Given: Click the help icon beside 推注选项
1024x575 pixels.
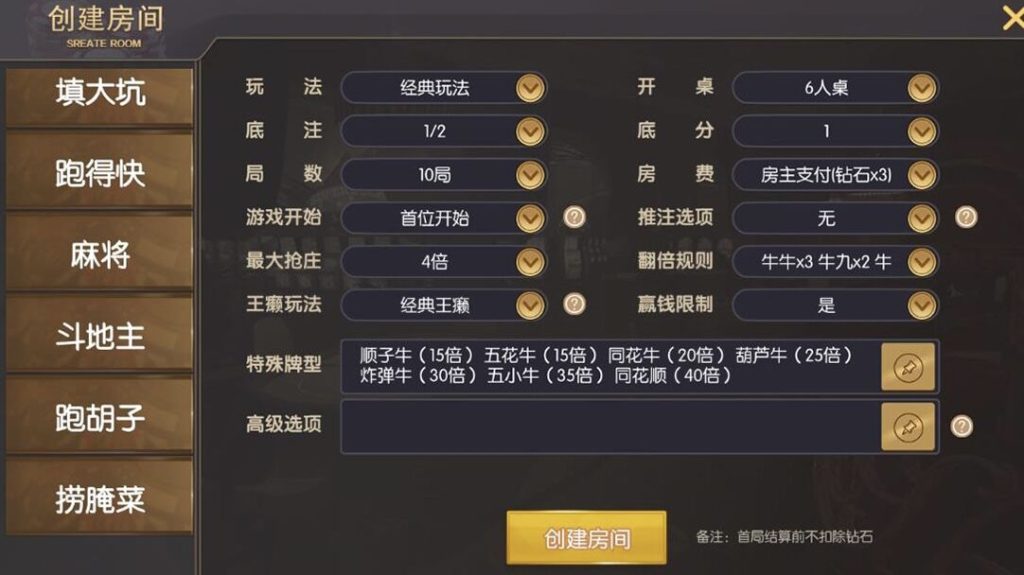Looking at the screenshot, I should pos(965,217).
